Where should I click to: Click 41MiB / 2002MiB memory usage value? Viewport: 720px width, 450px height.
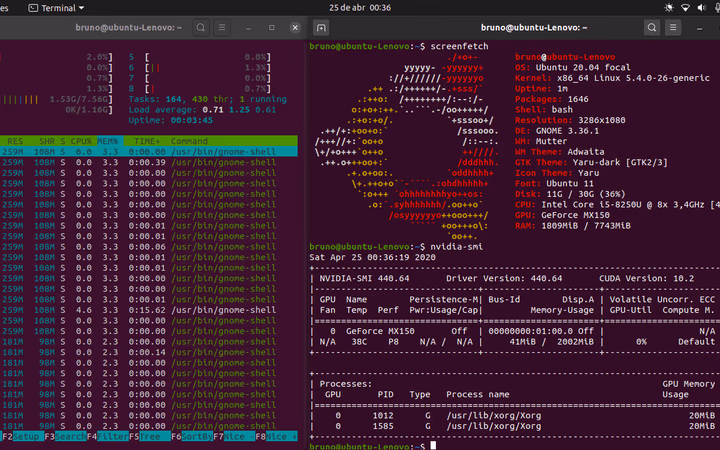coord(551,342)
